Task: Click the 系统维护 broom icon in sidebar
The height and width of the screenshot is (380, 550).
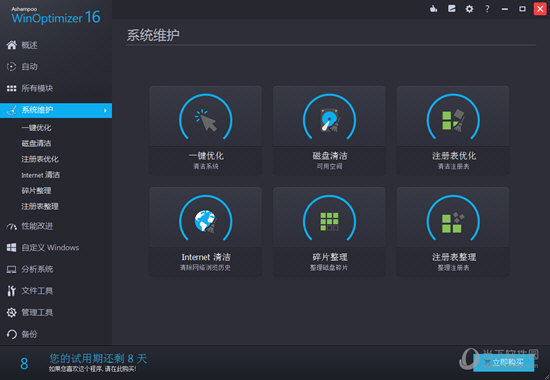Action: click(12, 110)
